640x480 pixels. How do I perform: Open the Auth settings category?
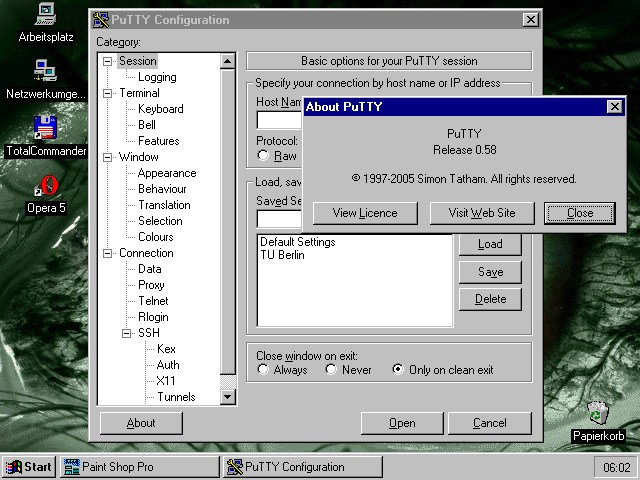point(168,365)
